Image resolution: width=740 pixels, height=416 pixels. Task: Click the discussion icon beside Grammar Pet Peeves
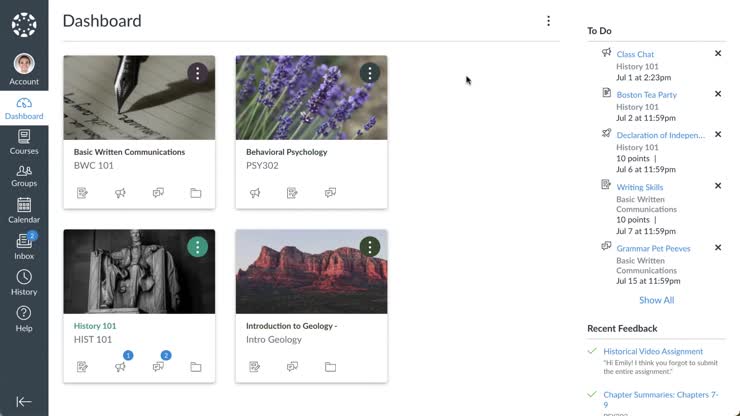click(606, 246)
